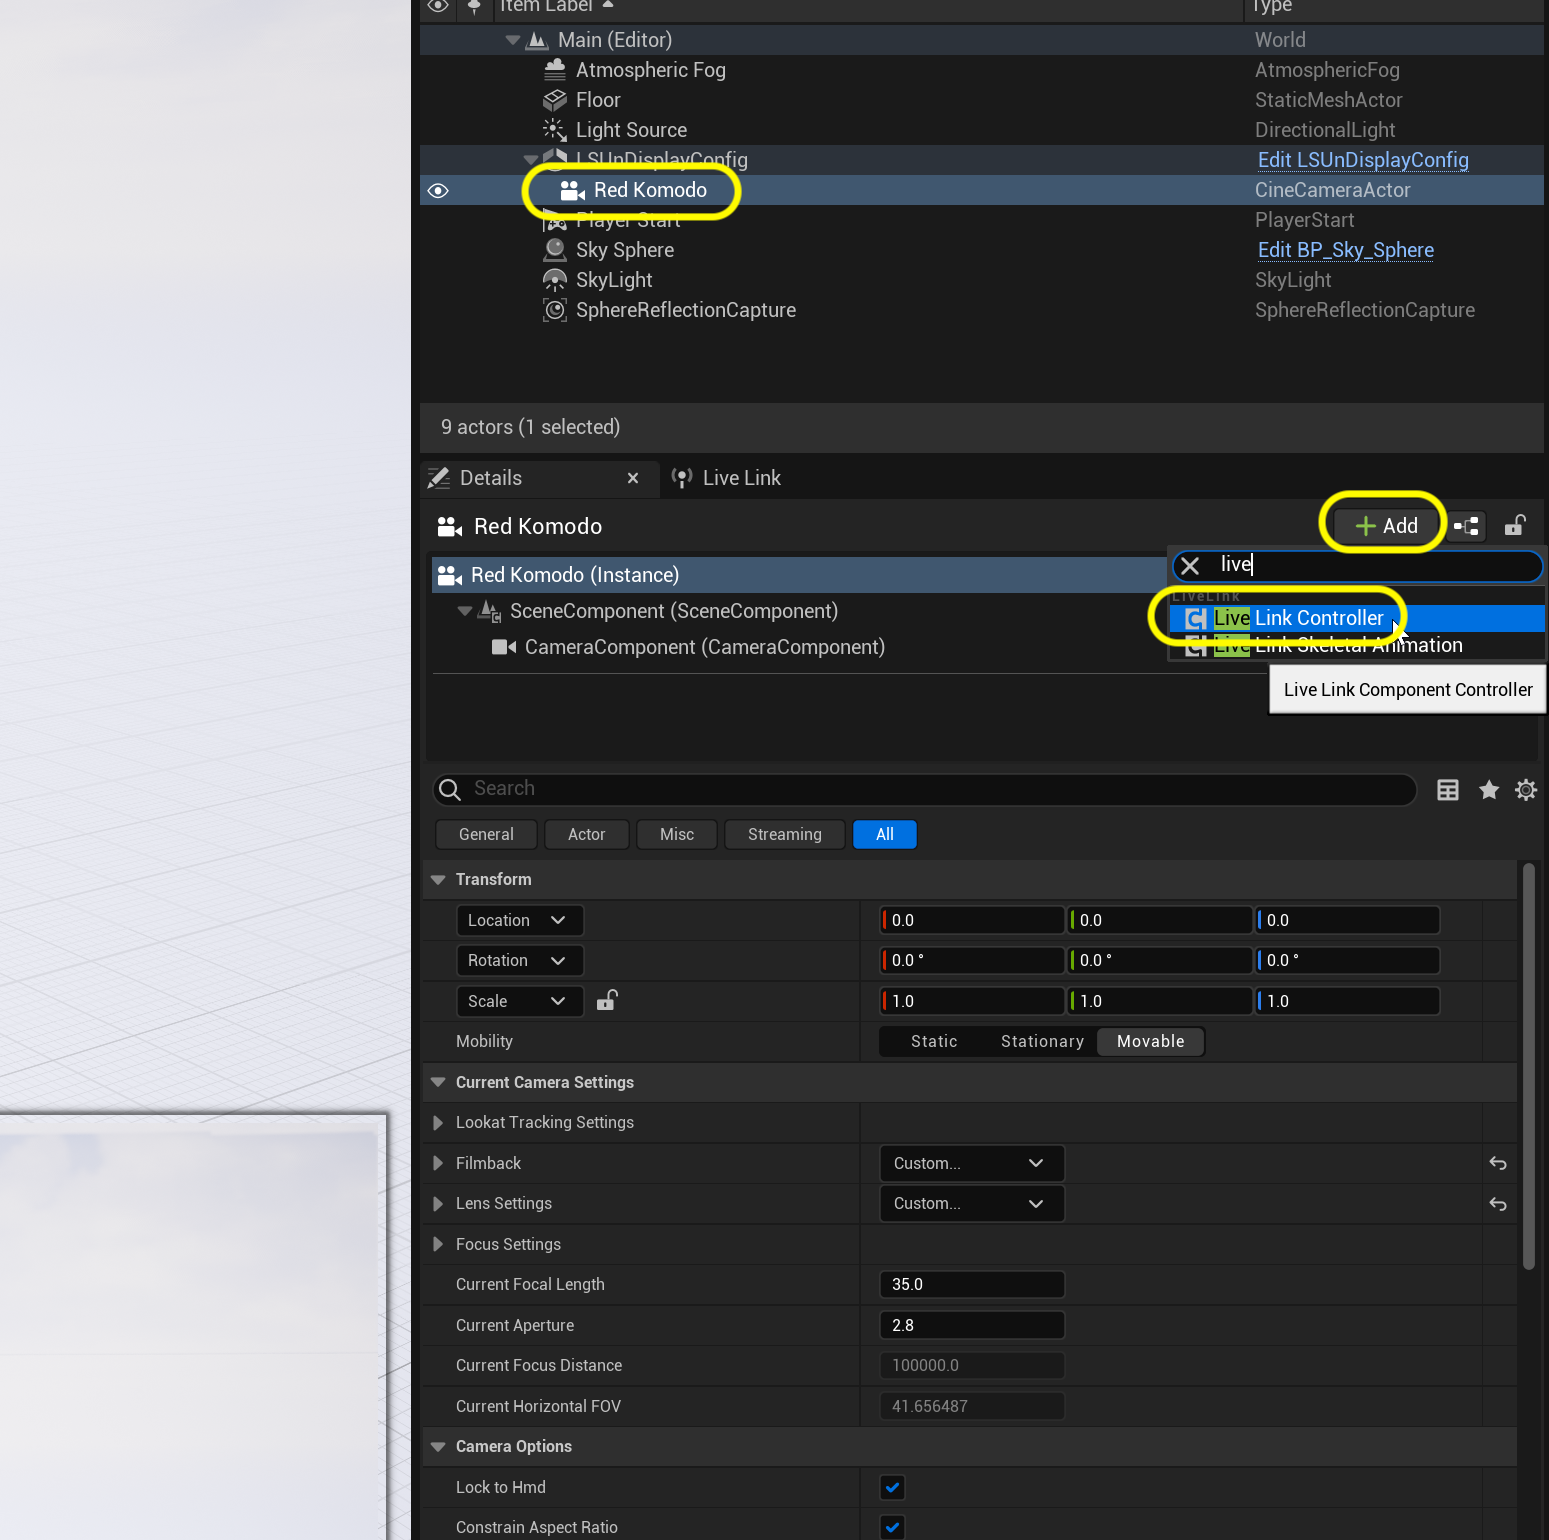Open property matrix table icon

pyautogui.click(x=1448, y=790)
